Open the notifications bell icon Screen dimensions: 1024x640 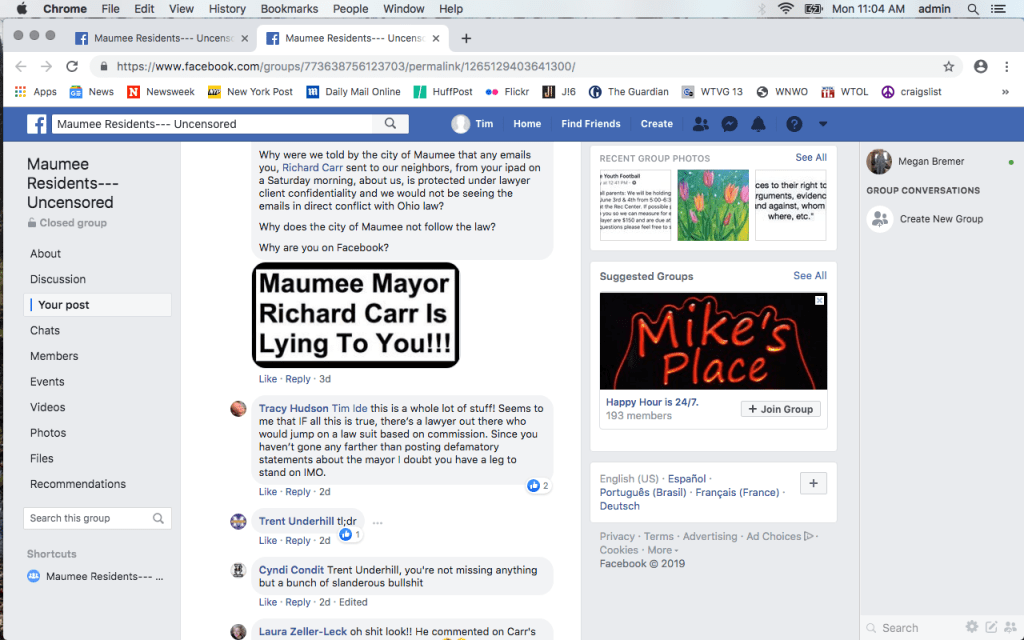[758, 124]
